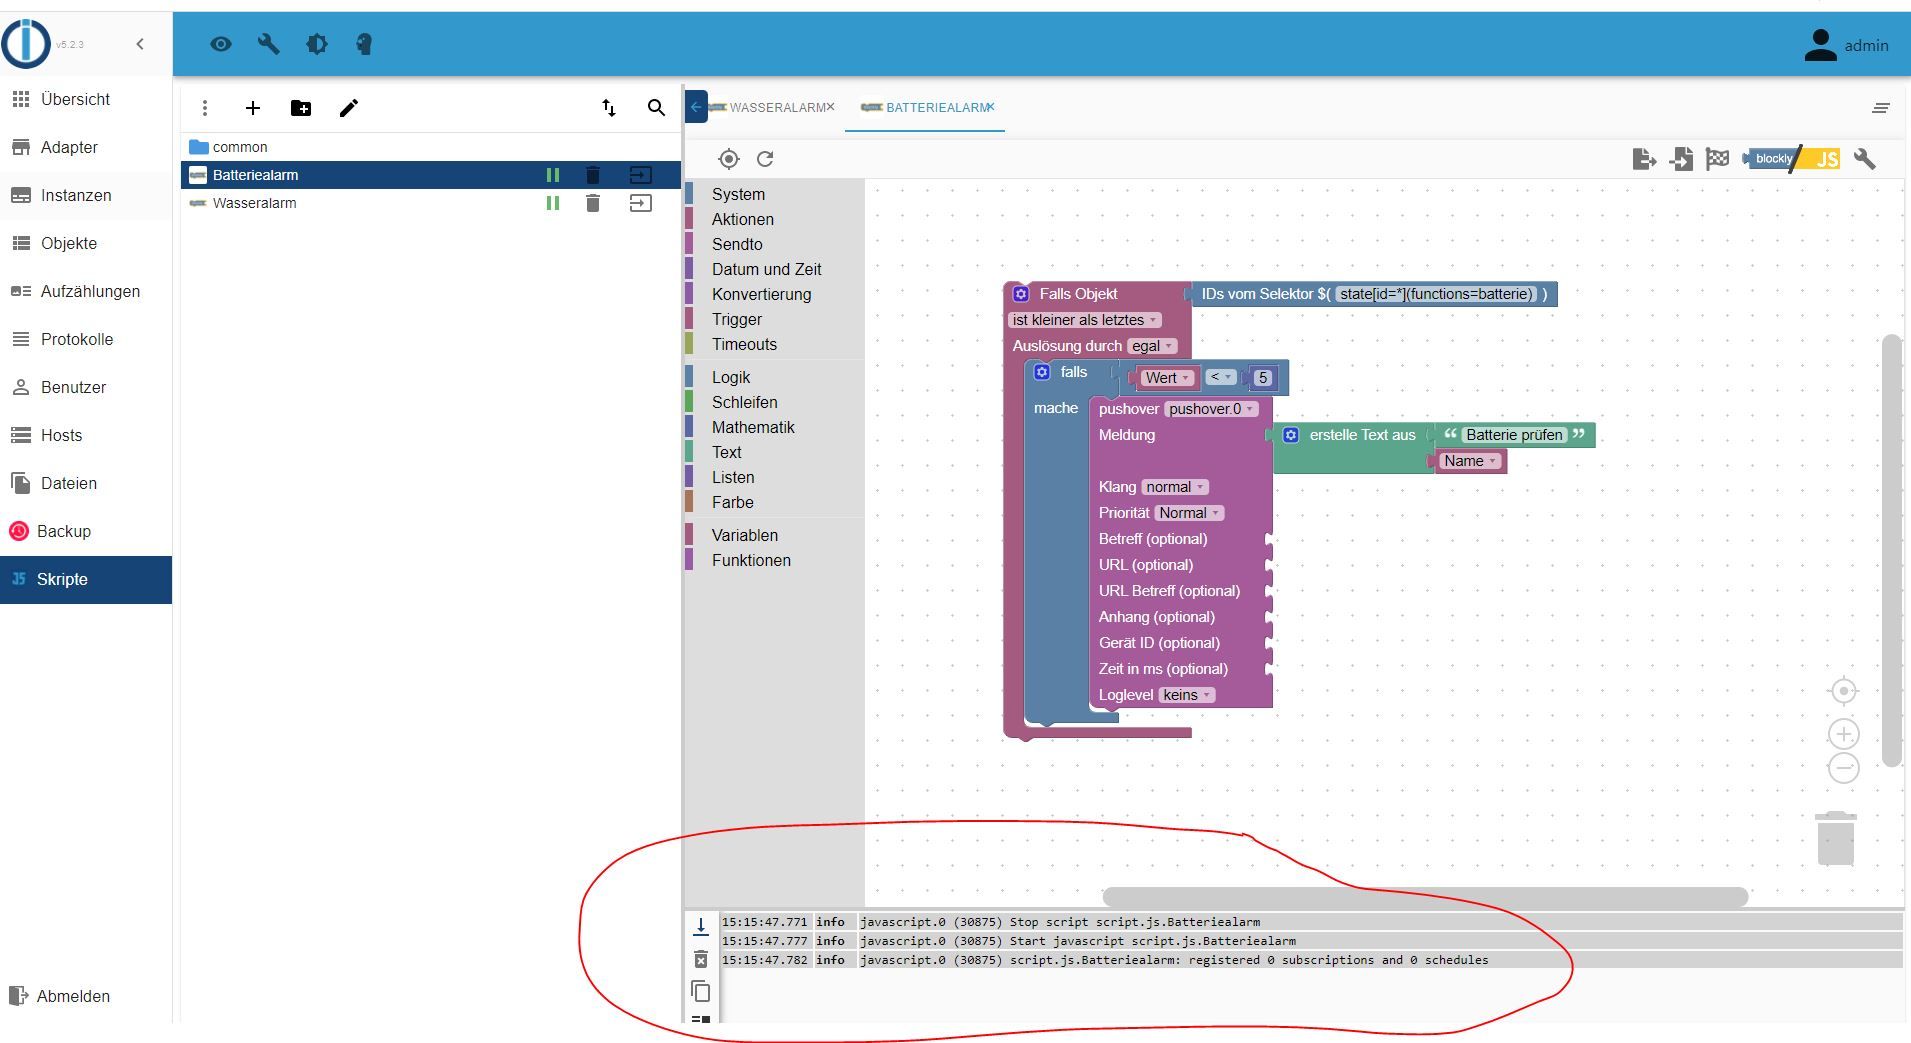
Task: Click the add new folder icon
Action: tap(300, 108)
